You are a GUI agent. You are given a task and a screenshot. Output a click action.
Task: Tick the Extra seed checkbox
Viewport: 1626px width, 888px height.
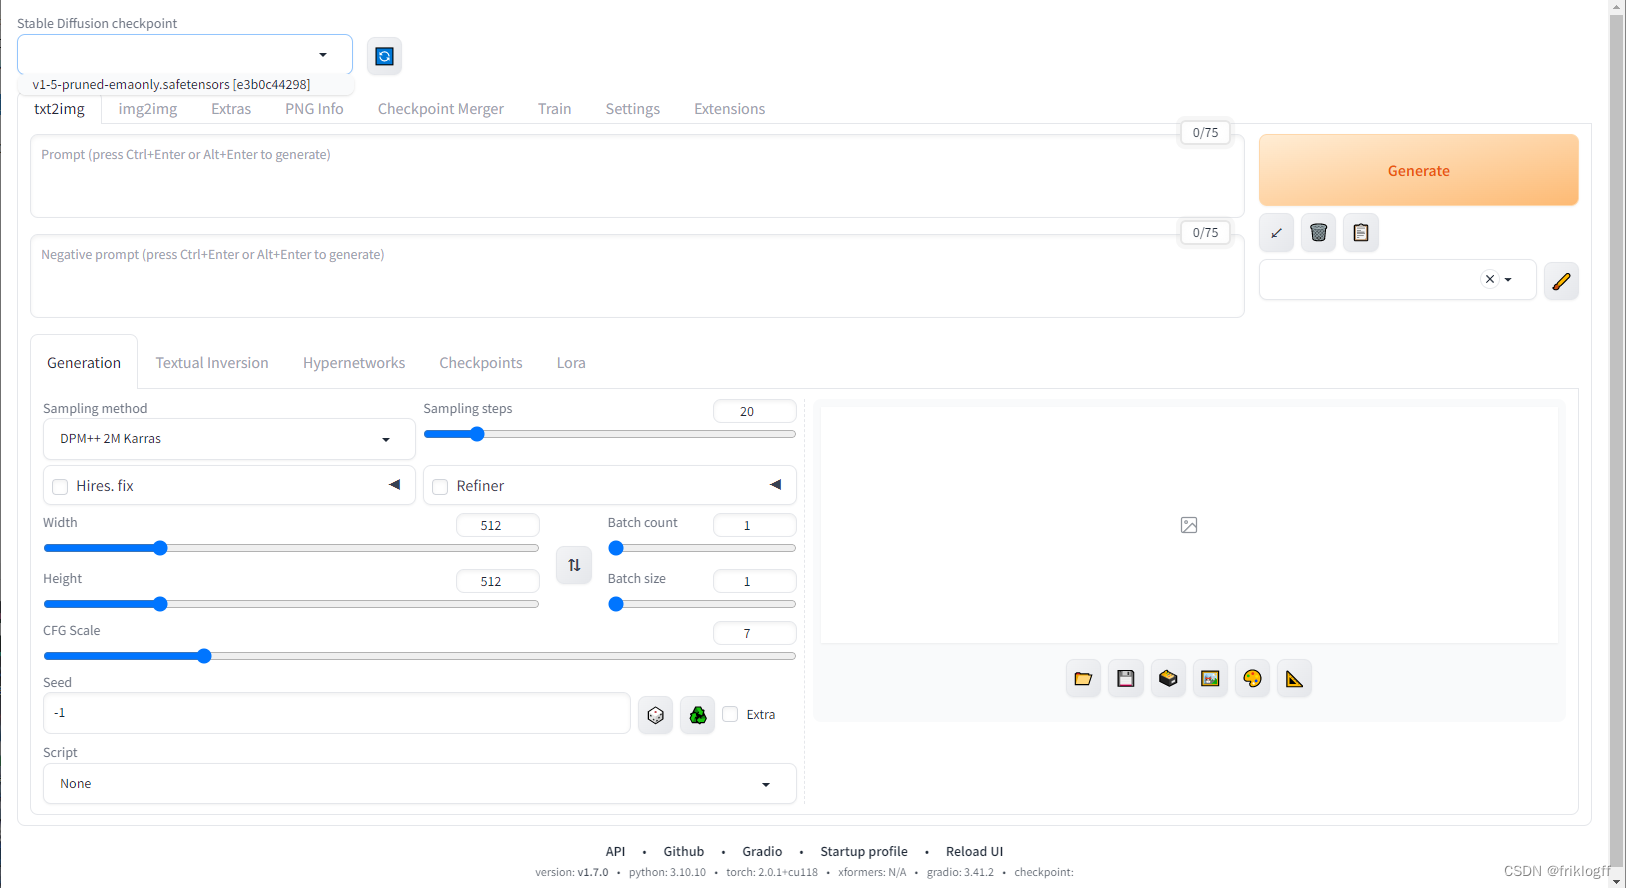point(730,714)
